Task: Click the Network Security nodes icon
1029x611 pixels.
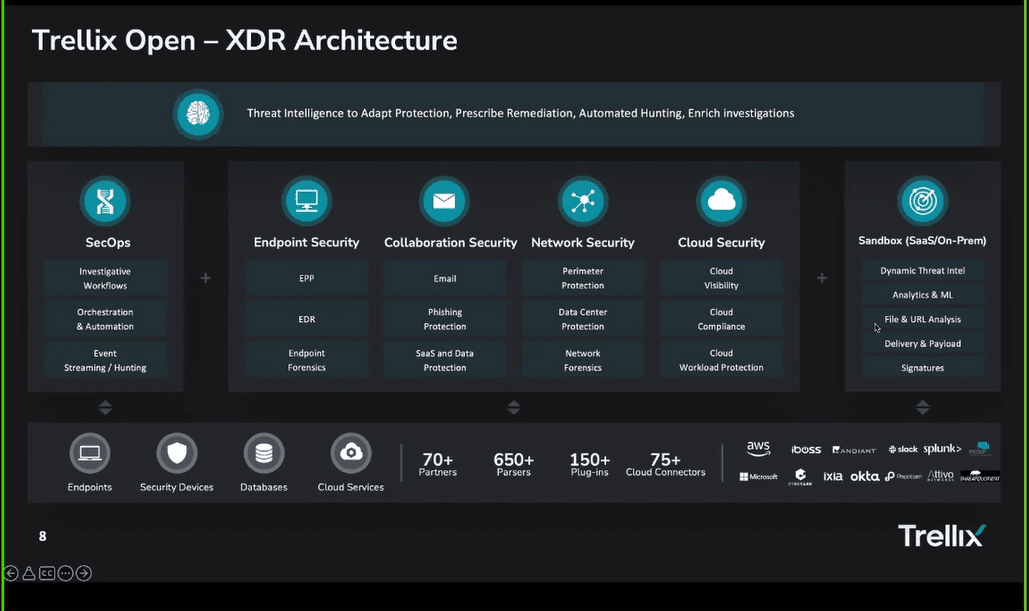Action: pos(582,202)
